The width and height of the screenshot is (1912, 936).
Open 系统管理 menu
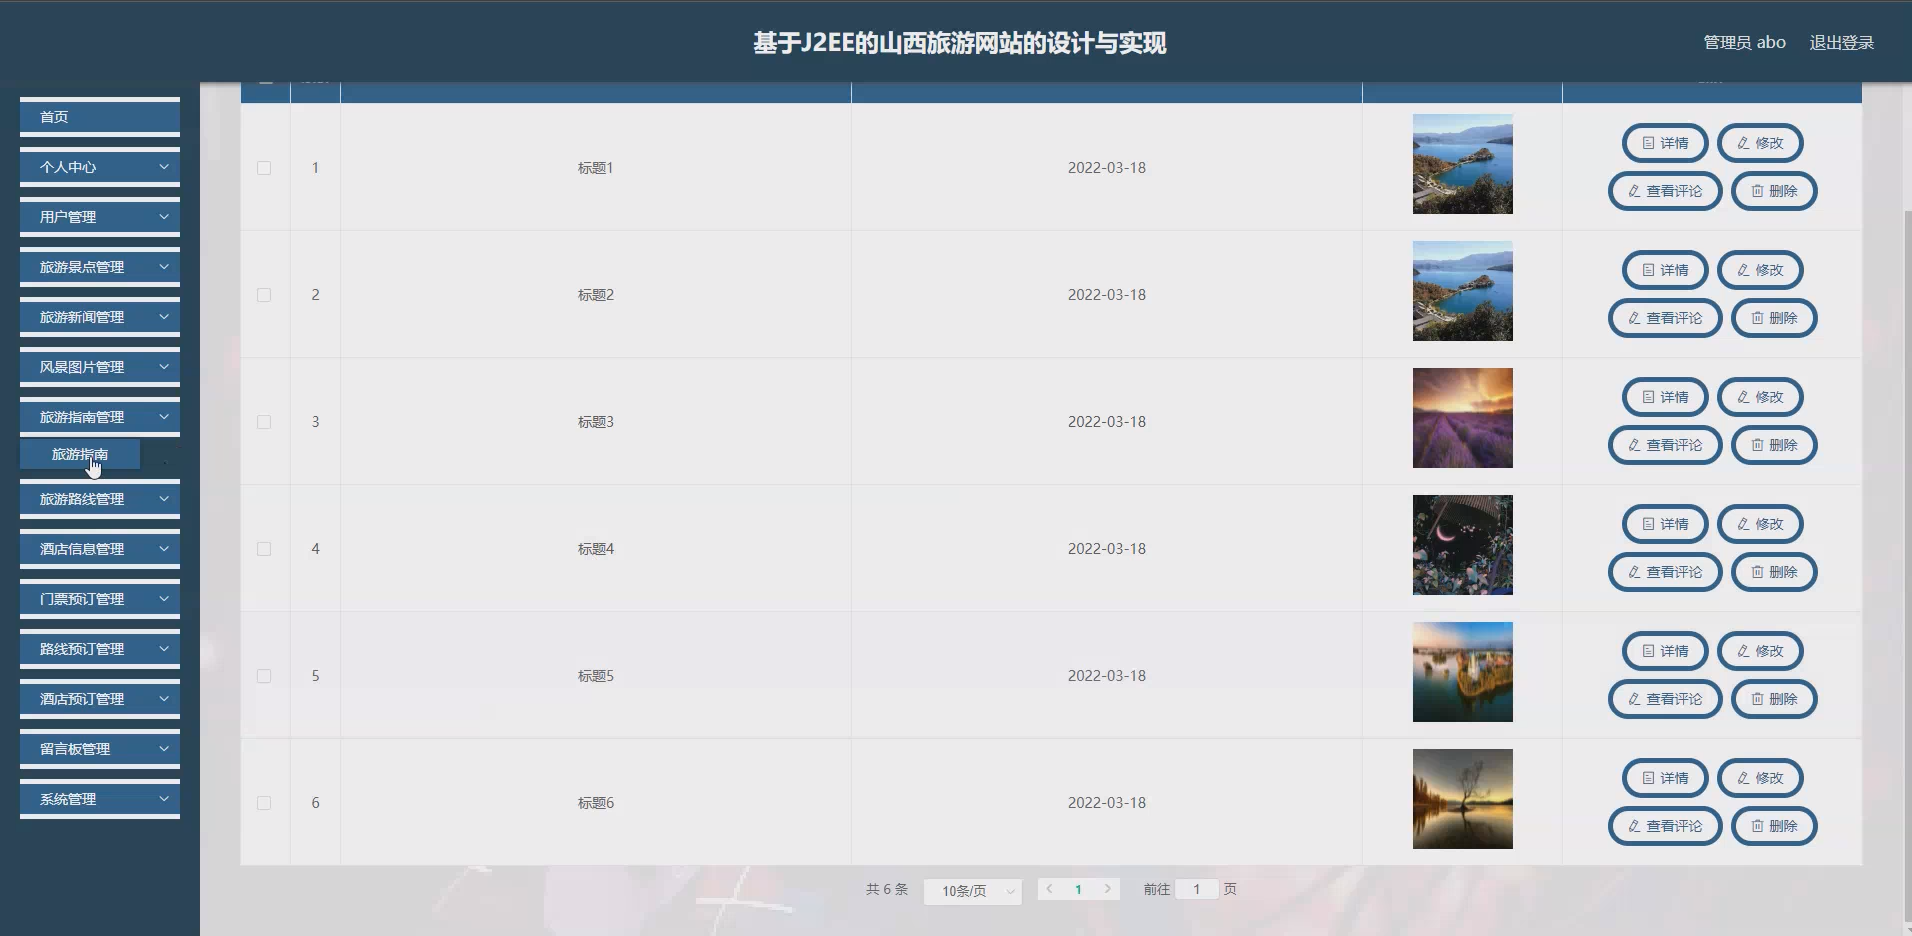pyautogui.click(x=100, y=799)
